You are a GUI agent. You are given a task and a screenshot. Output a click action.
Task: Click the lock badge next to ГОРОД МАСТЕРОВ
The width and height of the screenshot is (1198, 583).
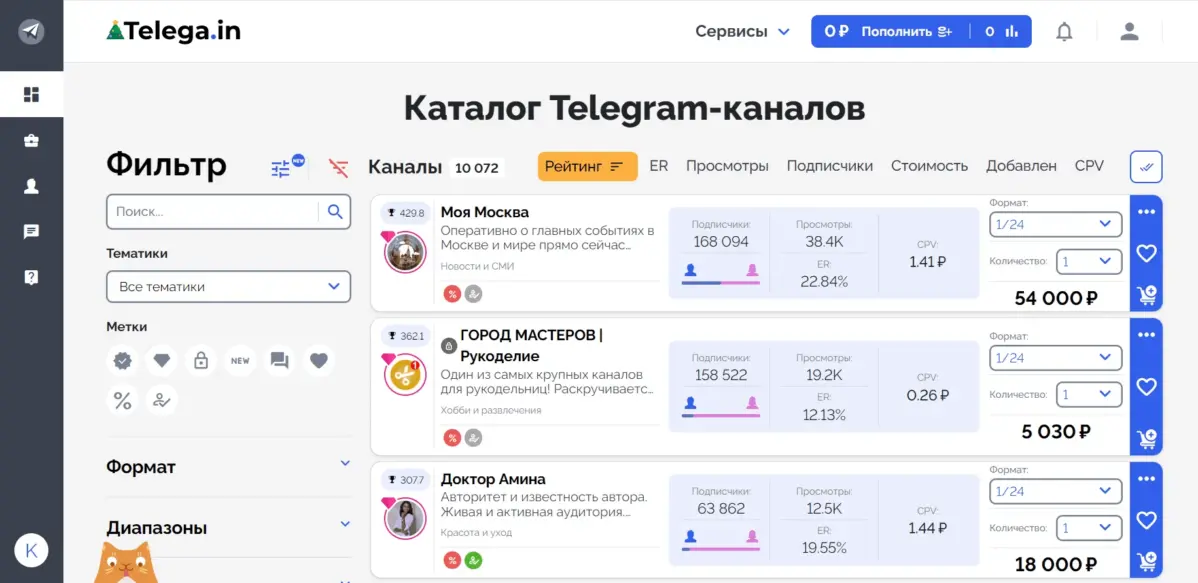tap(449, 346)
